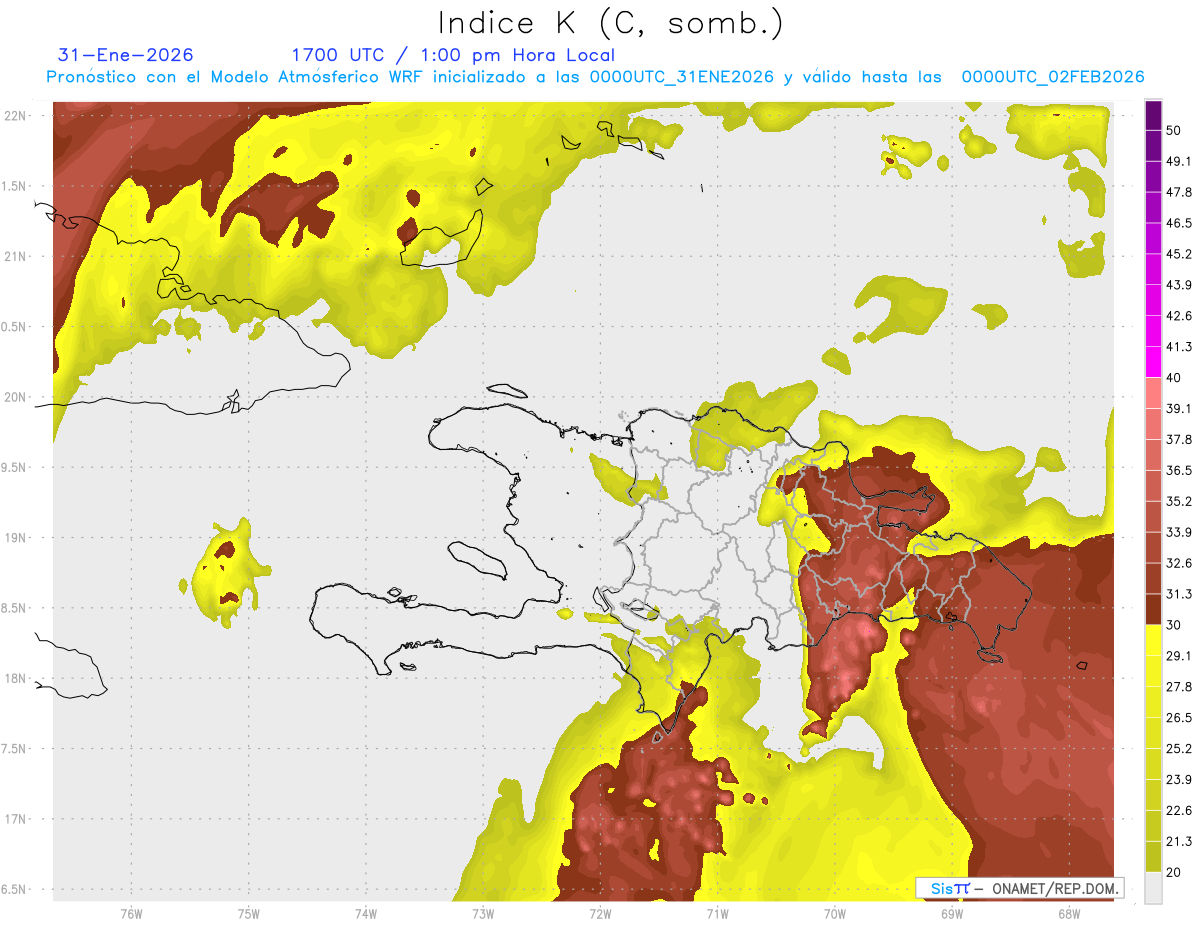
Task: Click the colorbar value '33.9'
Action: click(x=1179, y=532)
